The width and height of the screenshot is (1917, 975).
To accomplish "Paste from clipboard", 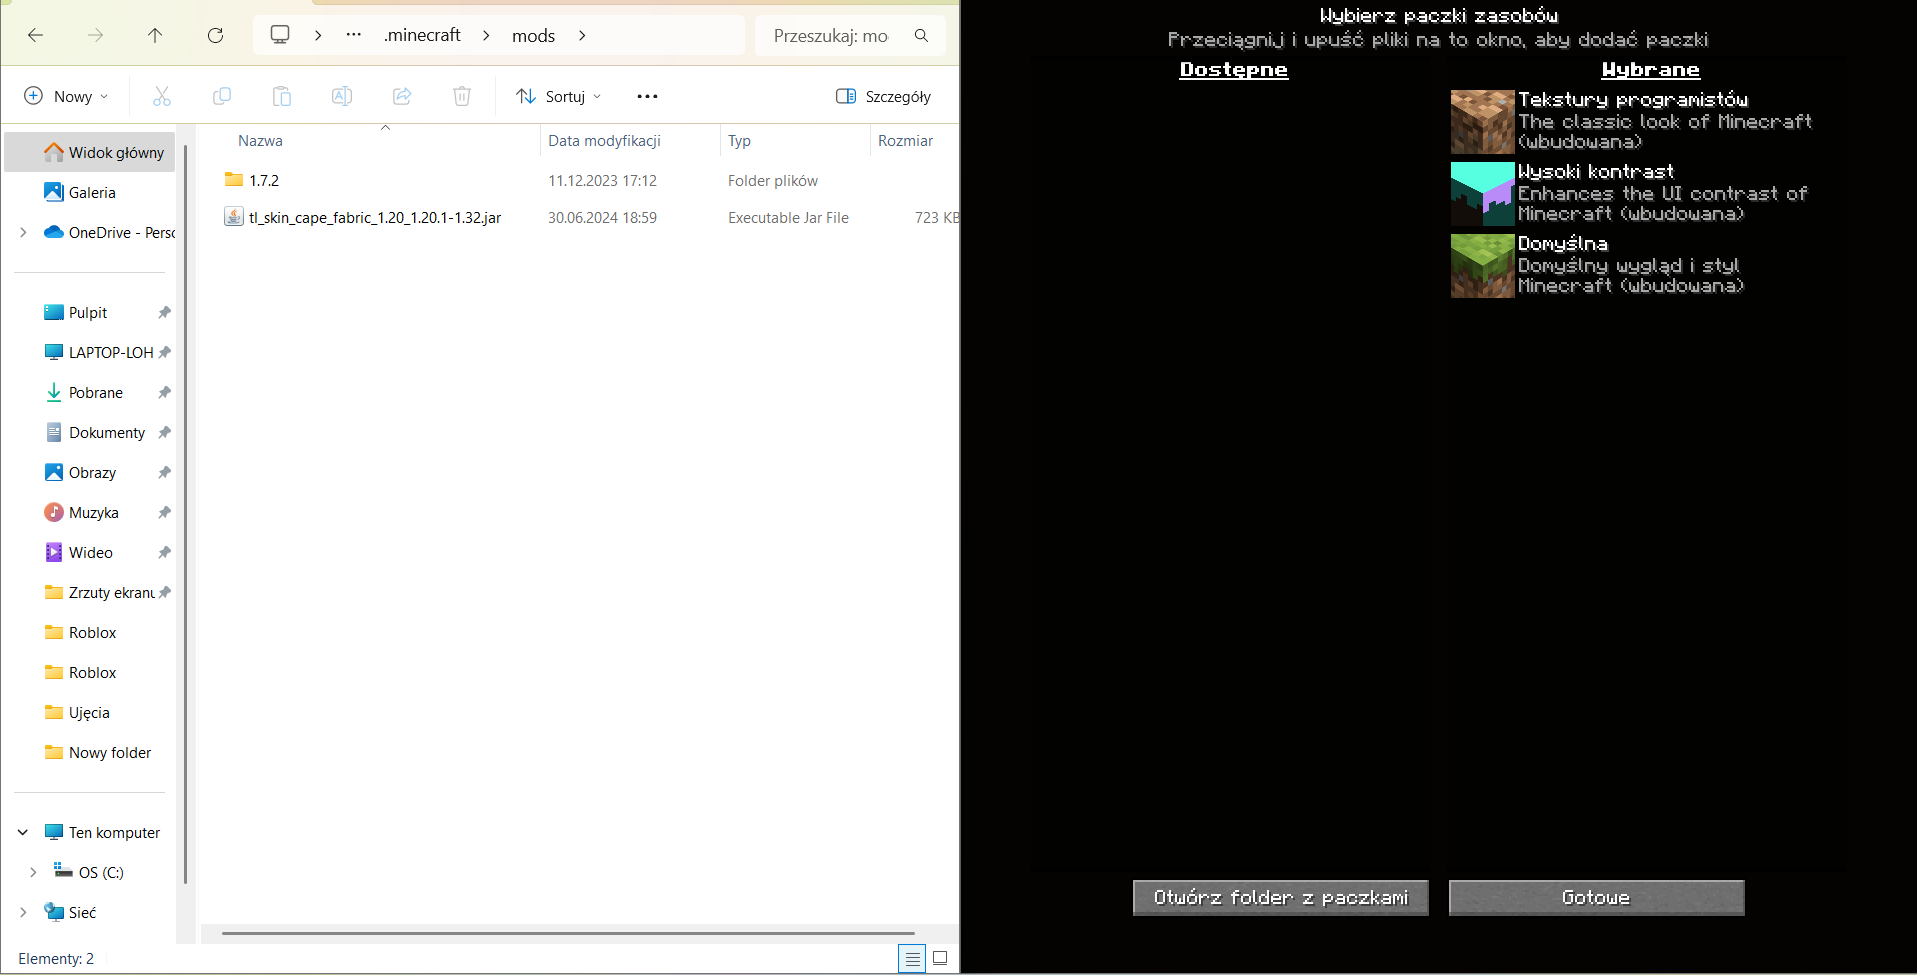I will pos(282,96).
